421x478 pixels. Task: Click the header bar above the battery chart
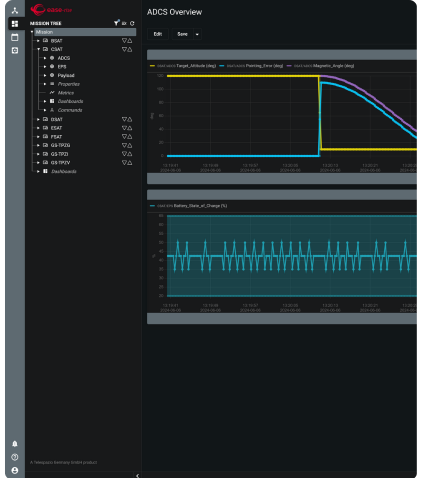pyautogui.click(x=282, y=195)
